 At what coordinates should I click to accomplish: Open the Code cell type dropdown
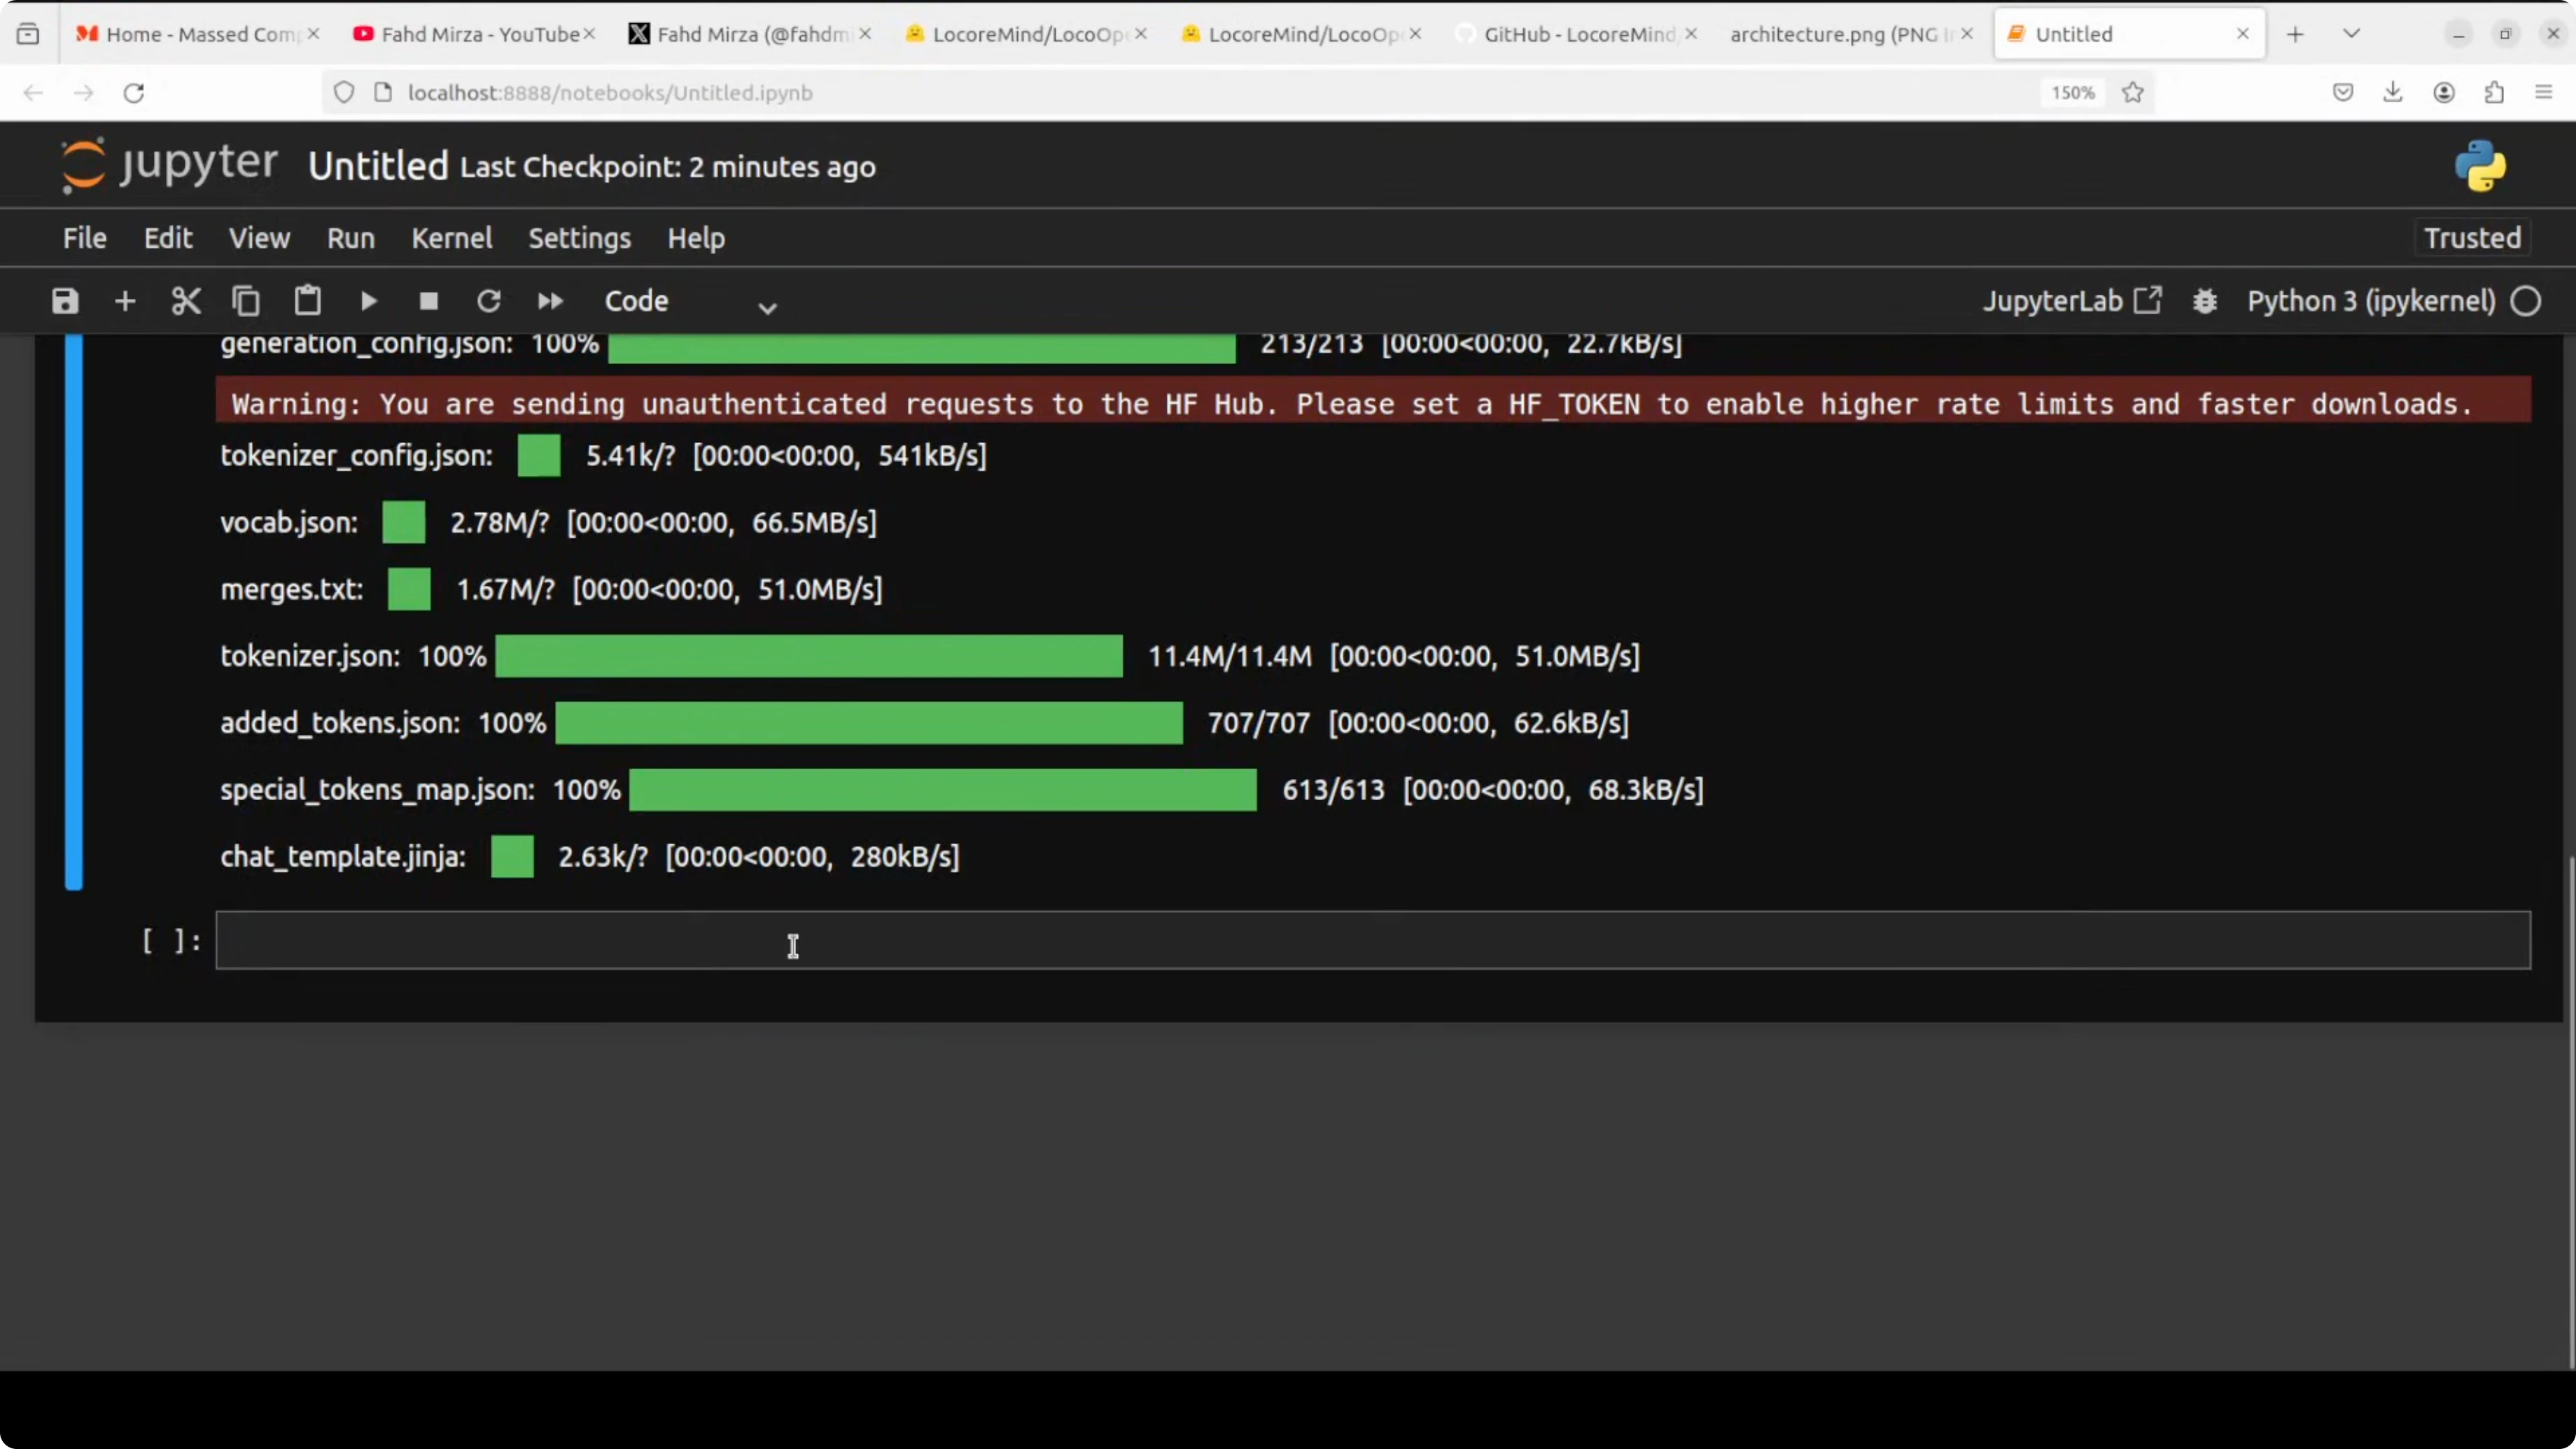pos(690,302)
